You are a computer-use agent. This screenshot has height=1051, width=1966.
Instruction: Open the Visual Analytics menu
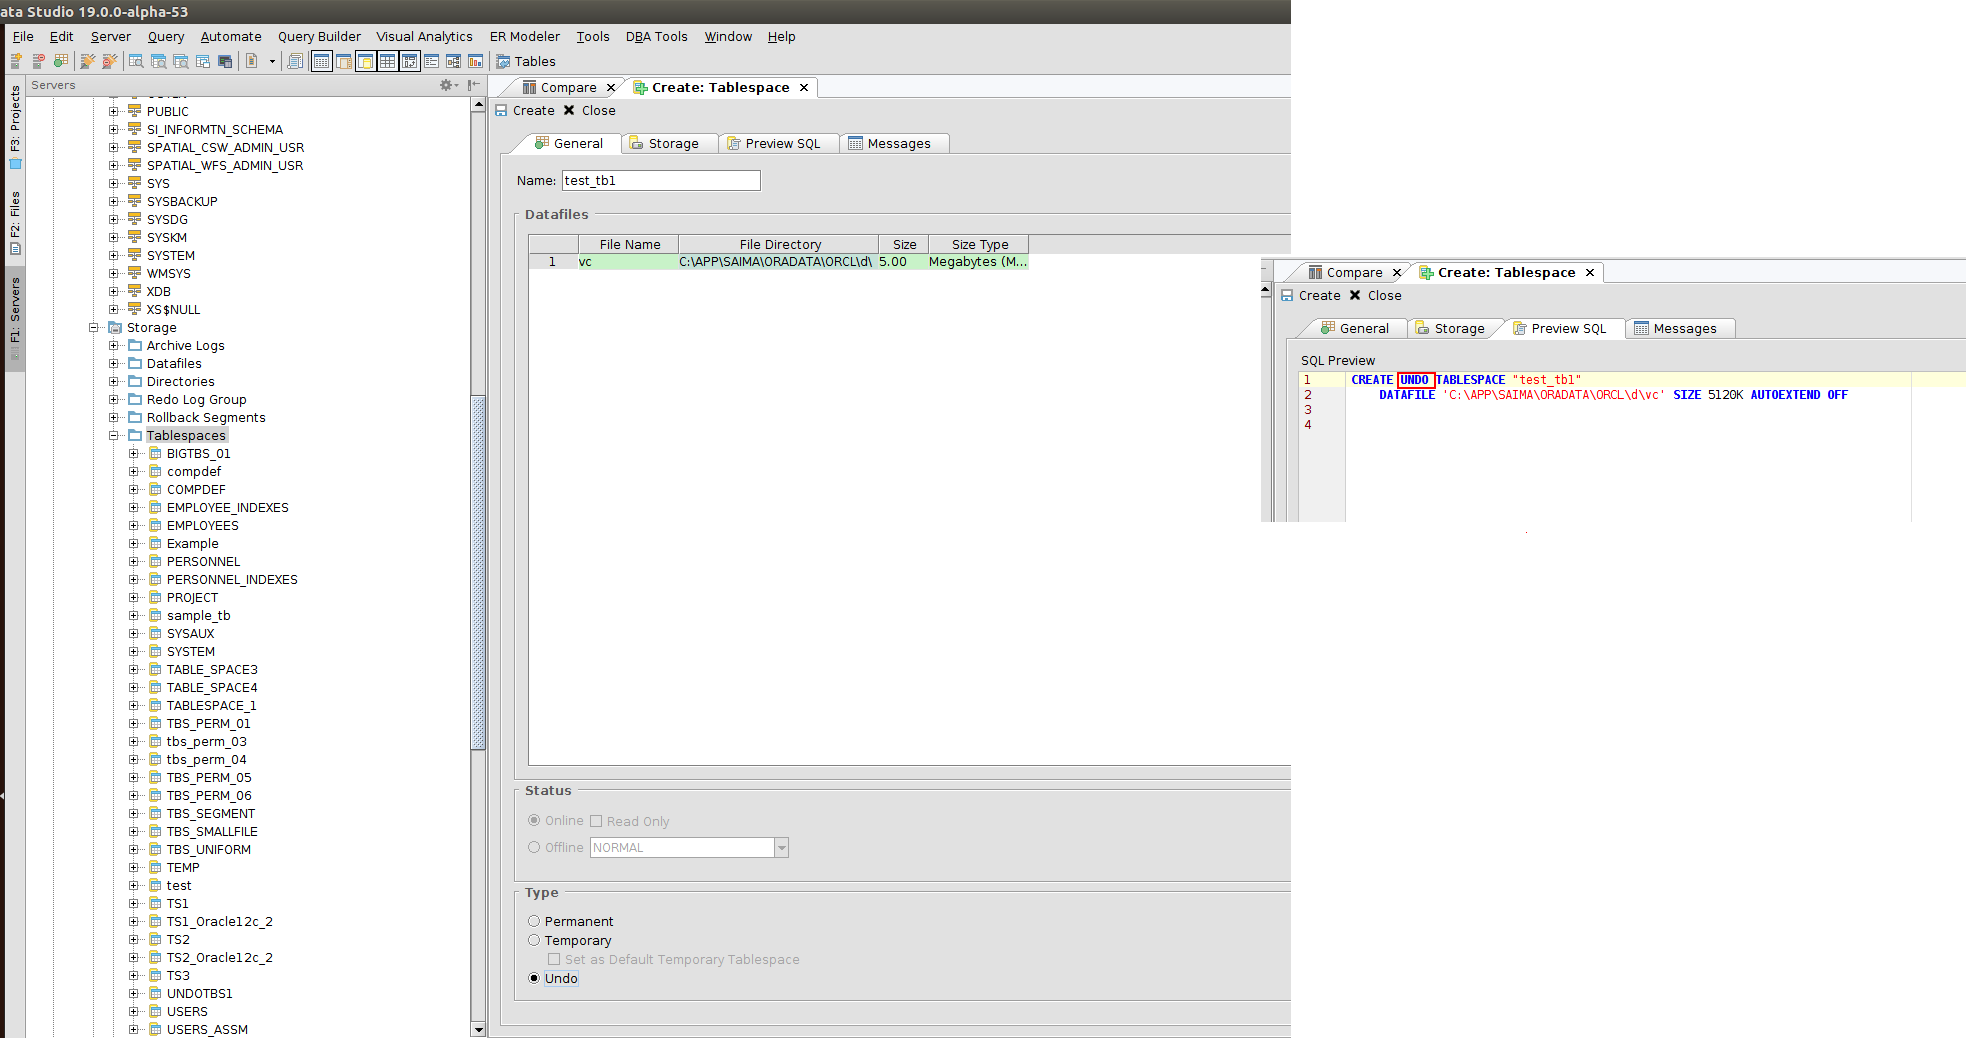click(425, 37)
